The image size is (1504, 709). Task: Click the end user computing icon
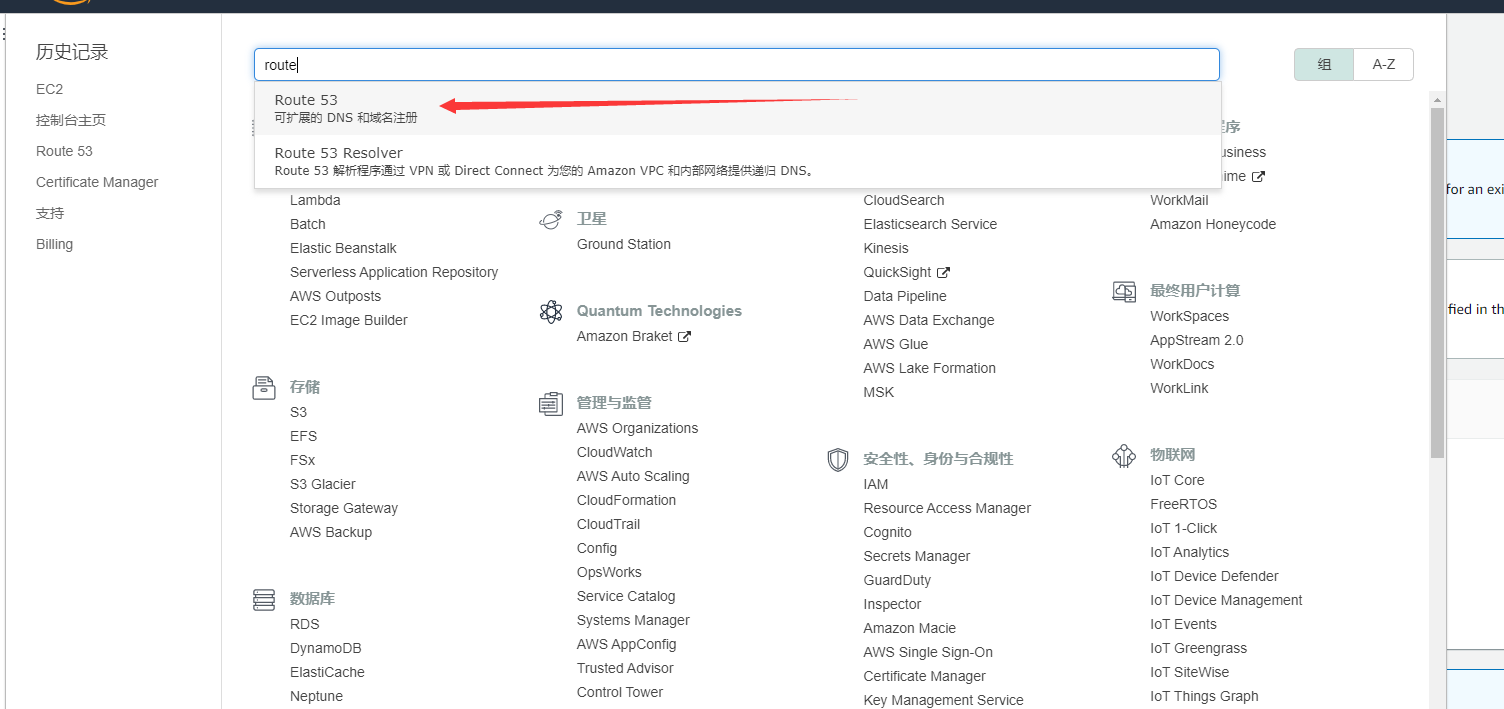1124,292
